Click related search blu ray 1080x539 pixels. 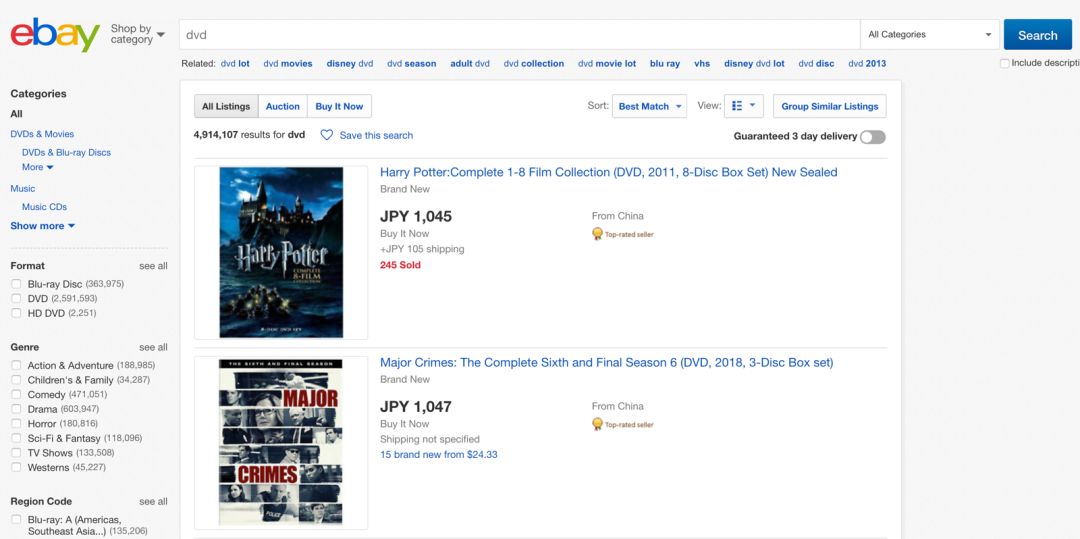click(665, 63)
